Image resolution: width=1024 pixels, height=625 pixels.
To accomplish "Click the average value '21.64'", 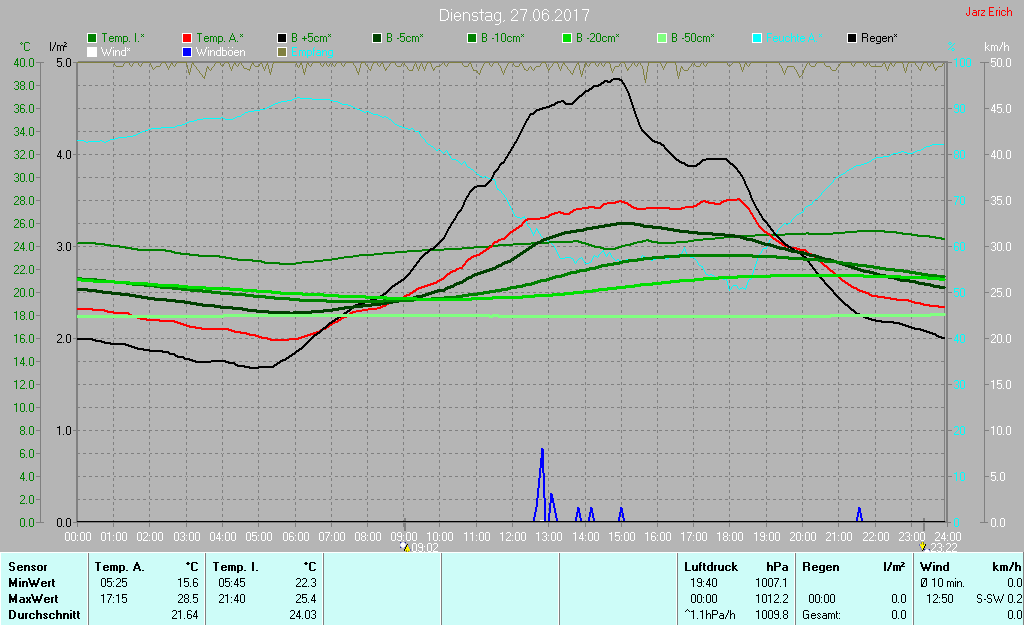I will click(185, 615).
